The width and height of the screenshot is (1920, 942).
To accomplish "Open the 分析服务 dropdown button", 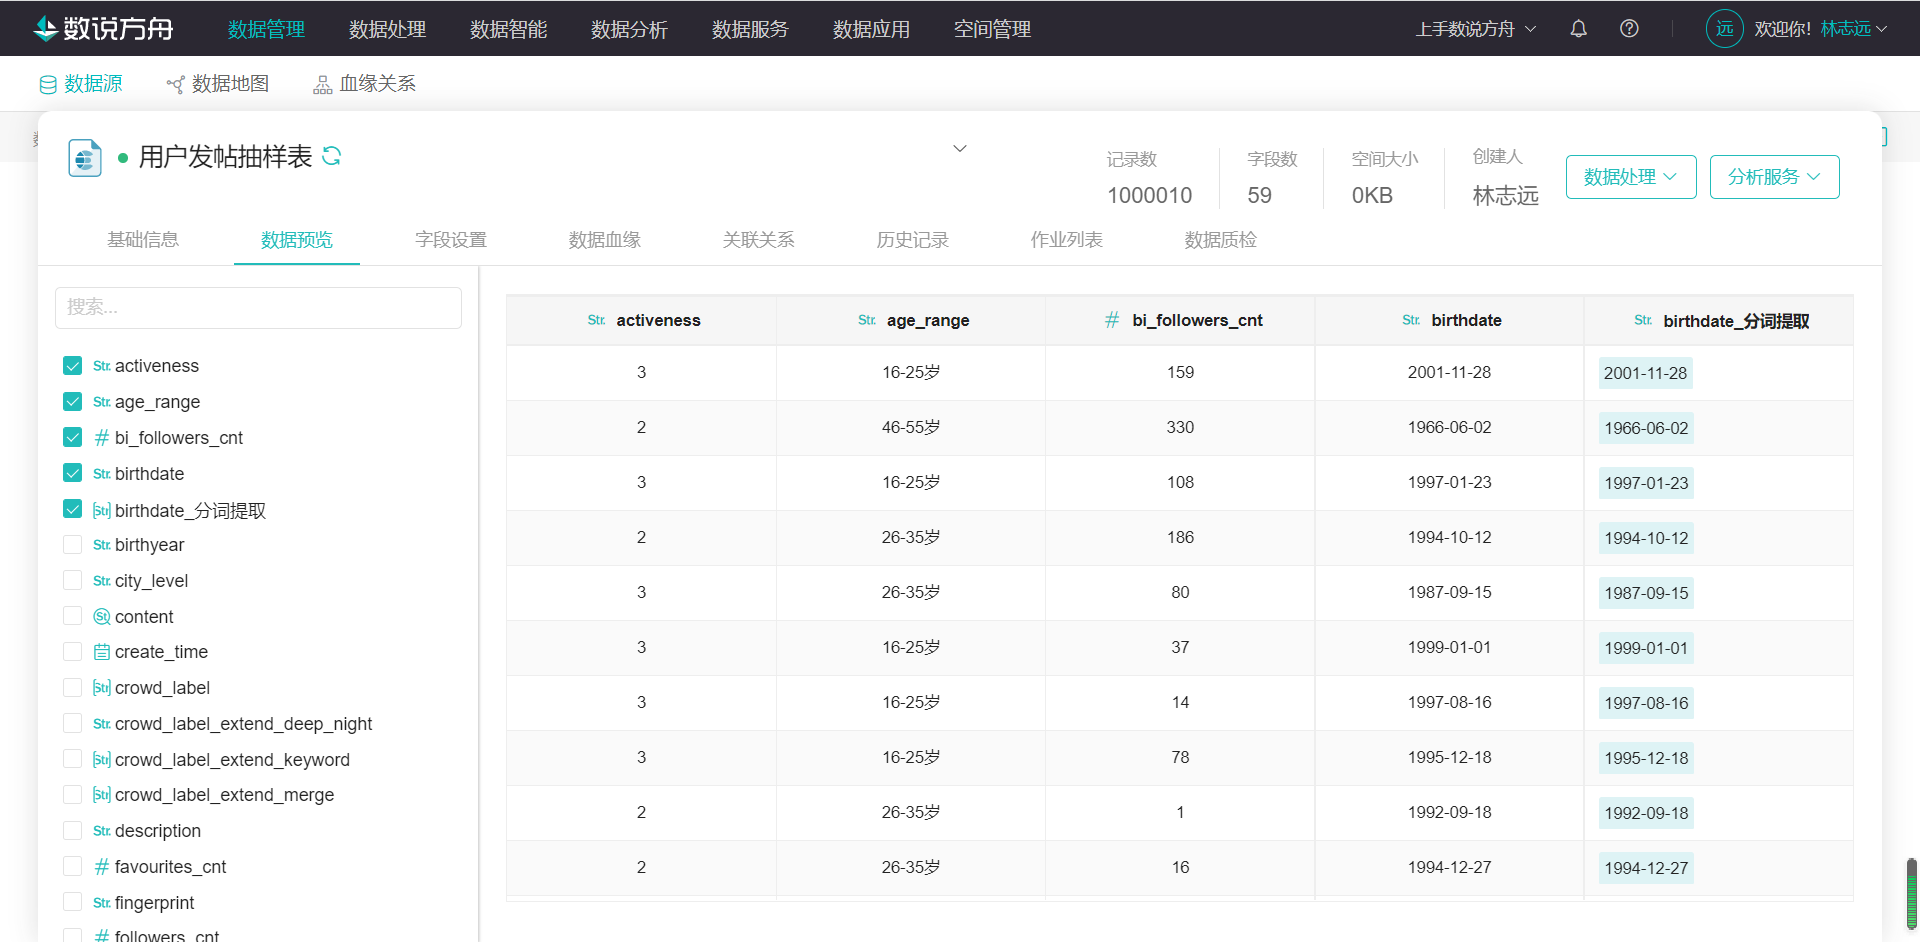I will 1775,177.
